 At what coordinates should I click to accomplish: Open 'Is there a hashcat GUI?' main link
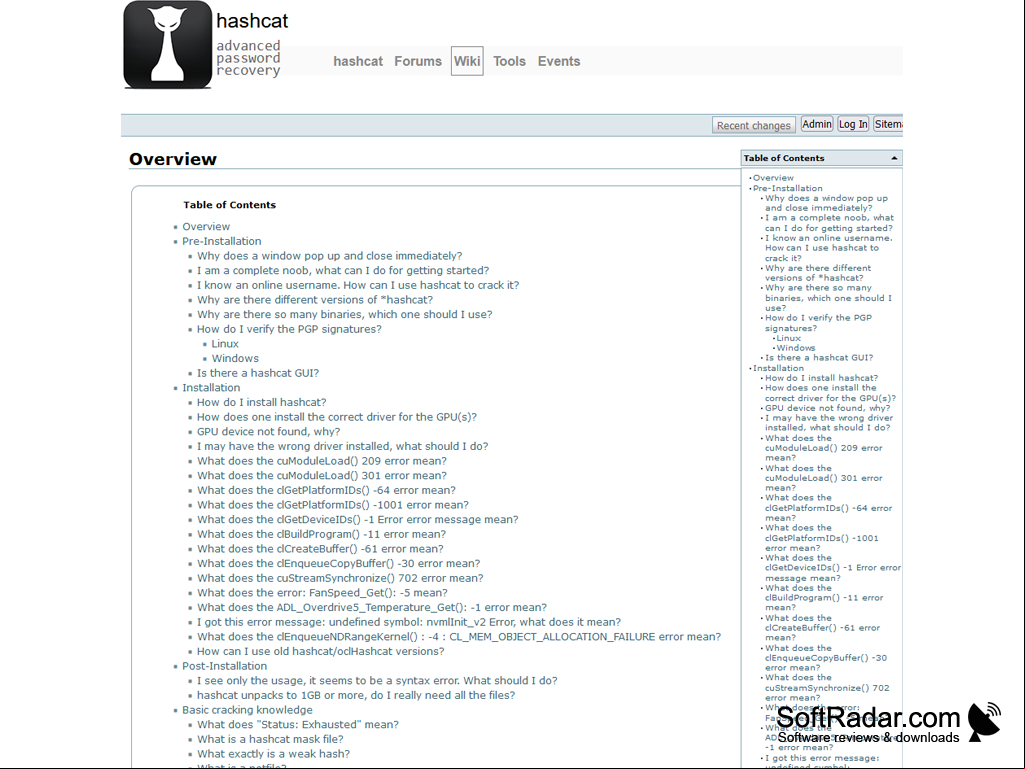coord(258,373)
